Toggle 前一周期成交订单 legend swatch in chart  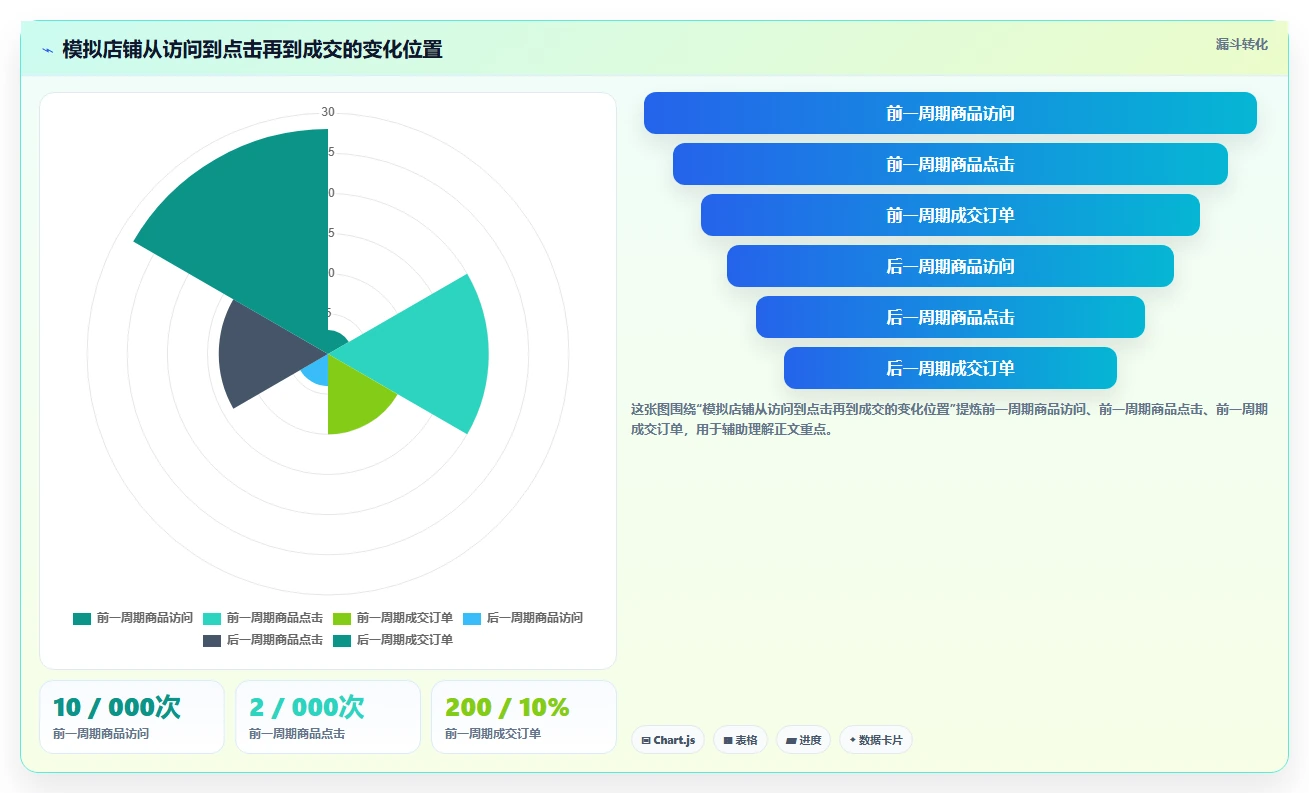pyautogui.click(x=342, y=618)
